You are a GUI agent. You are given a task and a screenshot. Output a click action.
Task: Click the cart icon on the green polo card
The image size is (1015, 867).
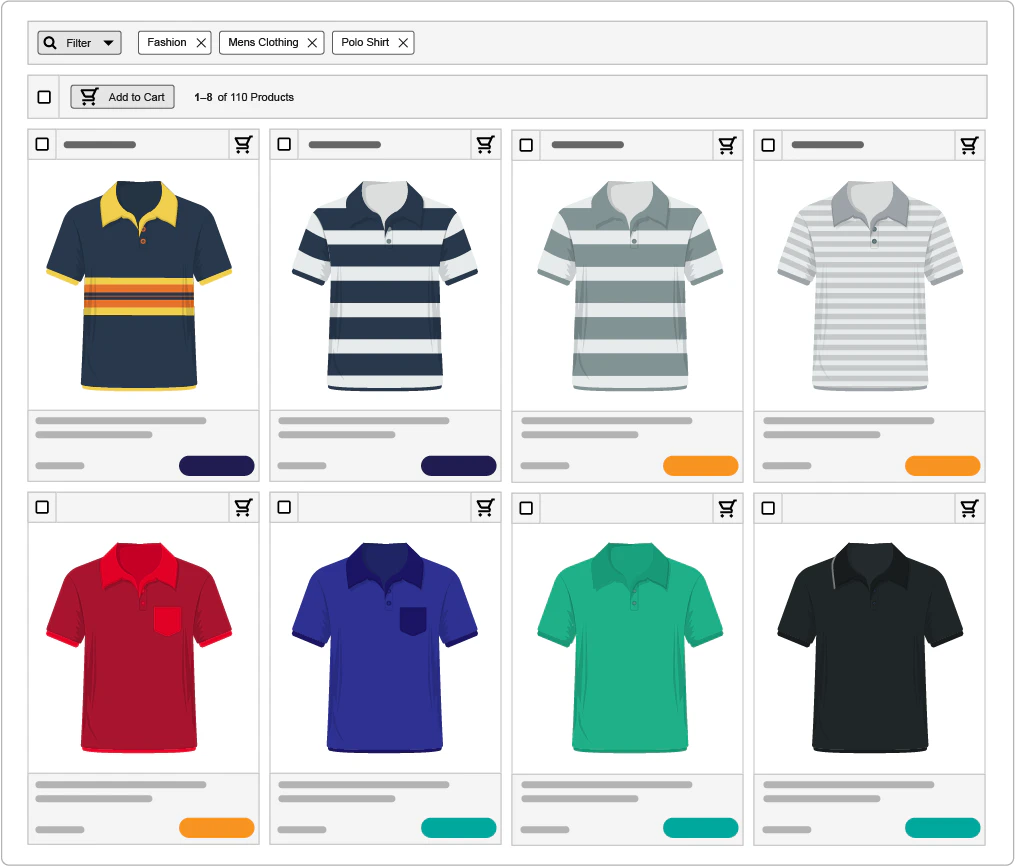coord(727,507)
